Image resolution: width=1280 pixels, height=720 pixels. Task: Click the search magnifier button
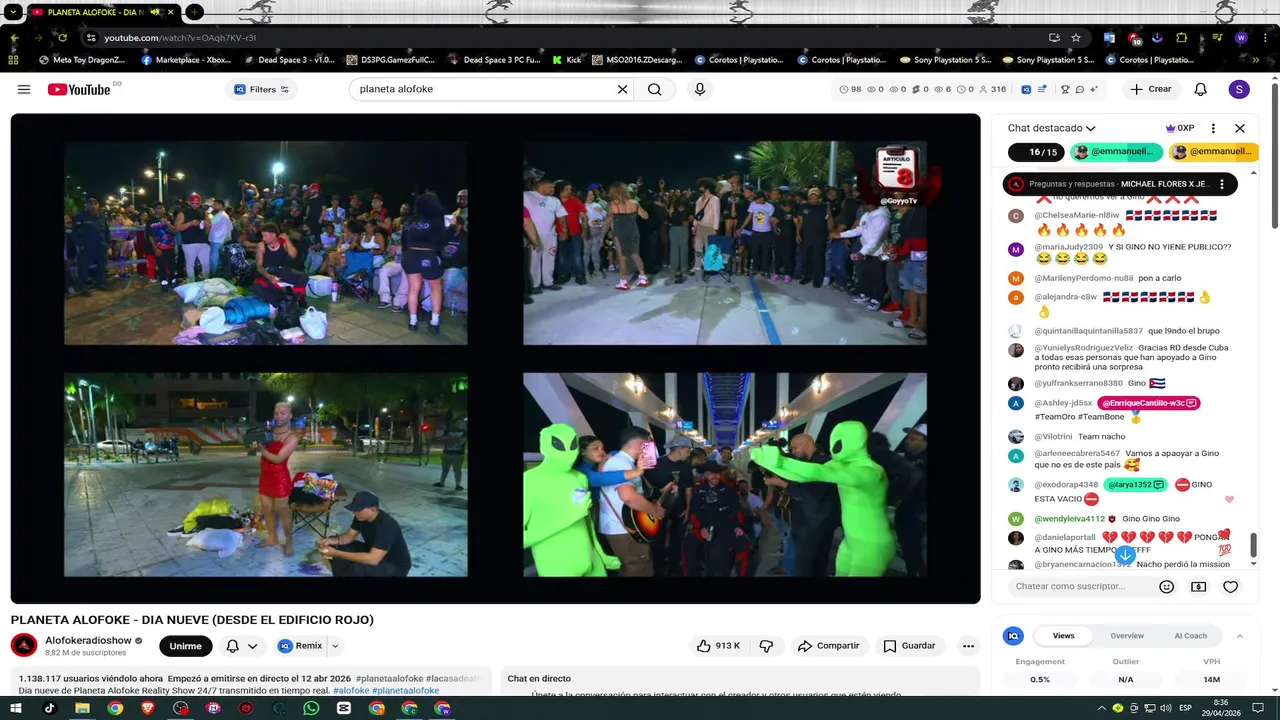[x=654, y=89]
